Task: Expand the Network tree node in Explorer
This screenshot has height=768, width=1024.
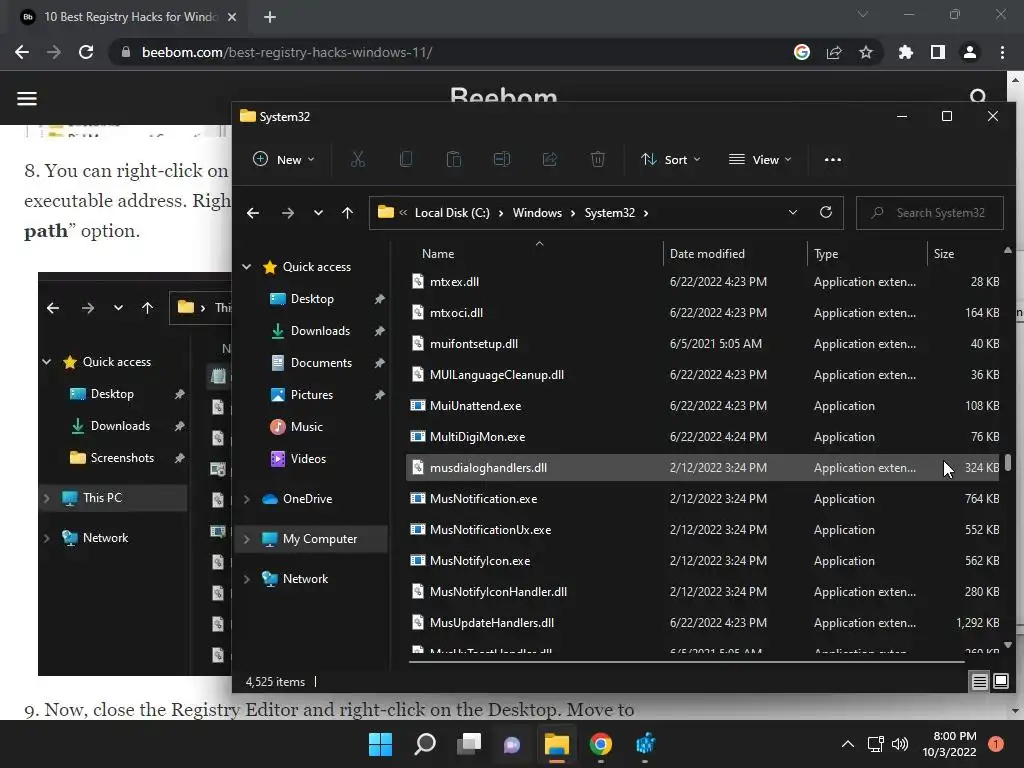Action: point(247,579)
